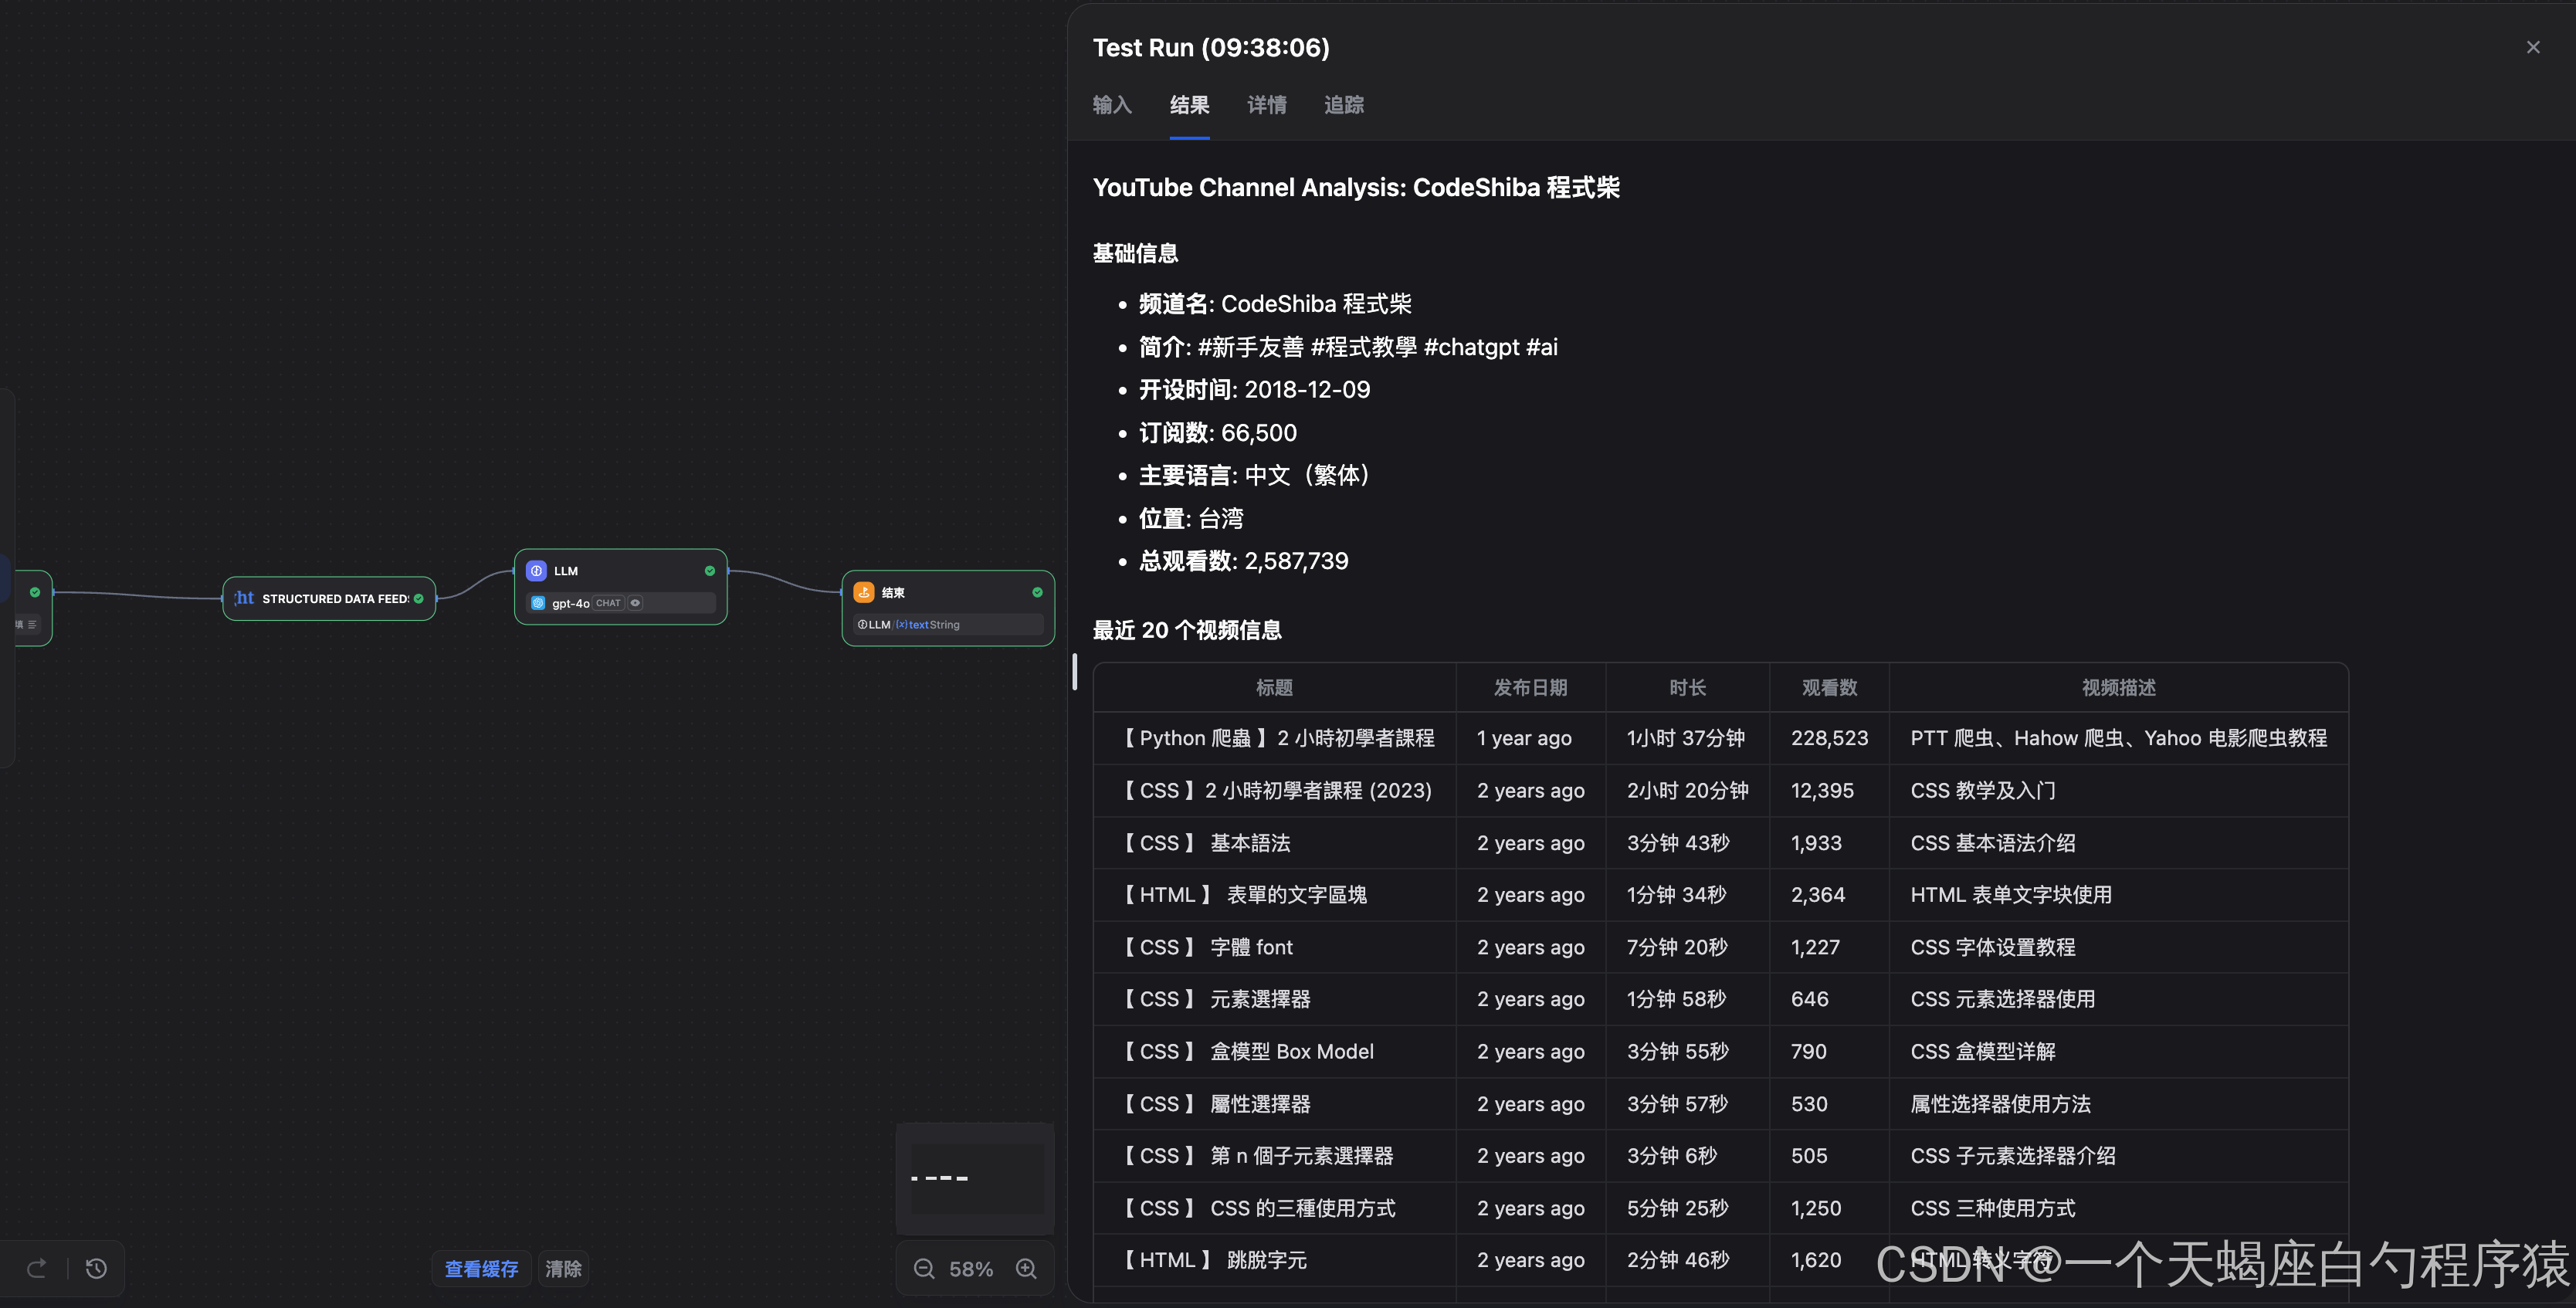Click the YouTube Channel Analysis heading

coord(1356,187)
